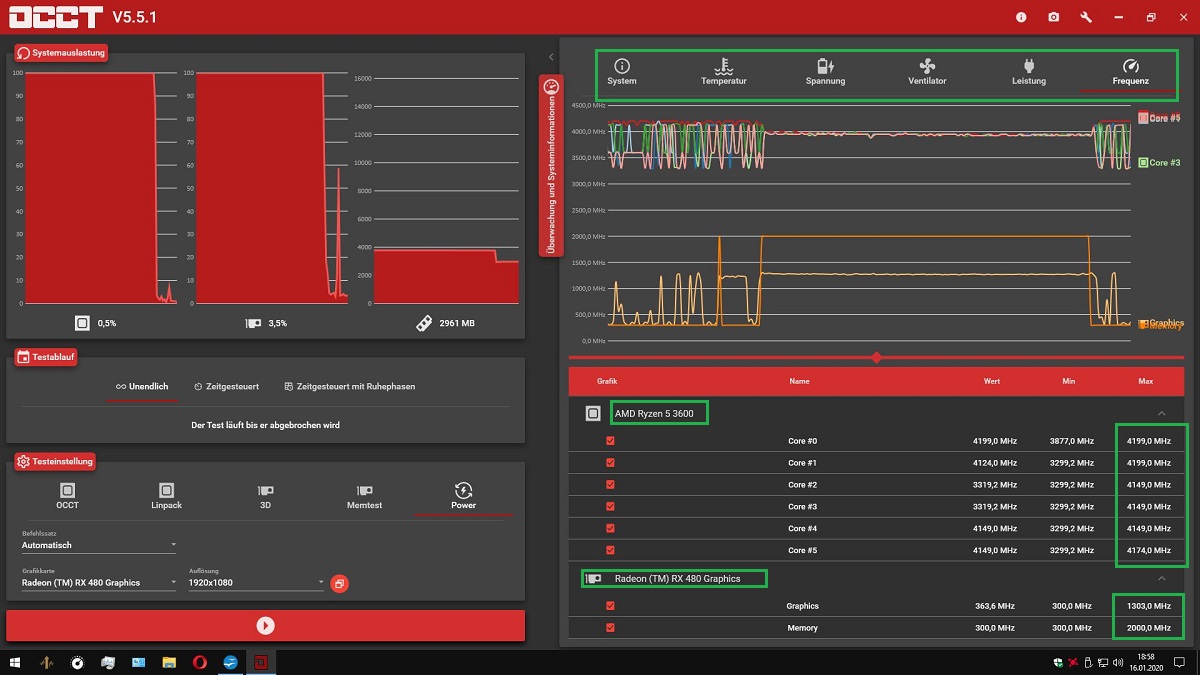Switch to the Temperatur tab
This screenshot has height=675, width=1200.
click(724, 72)
